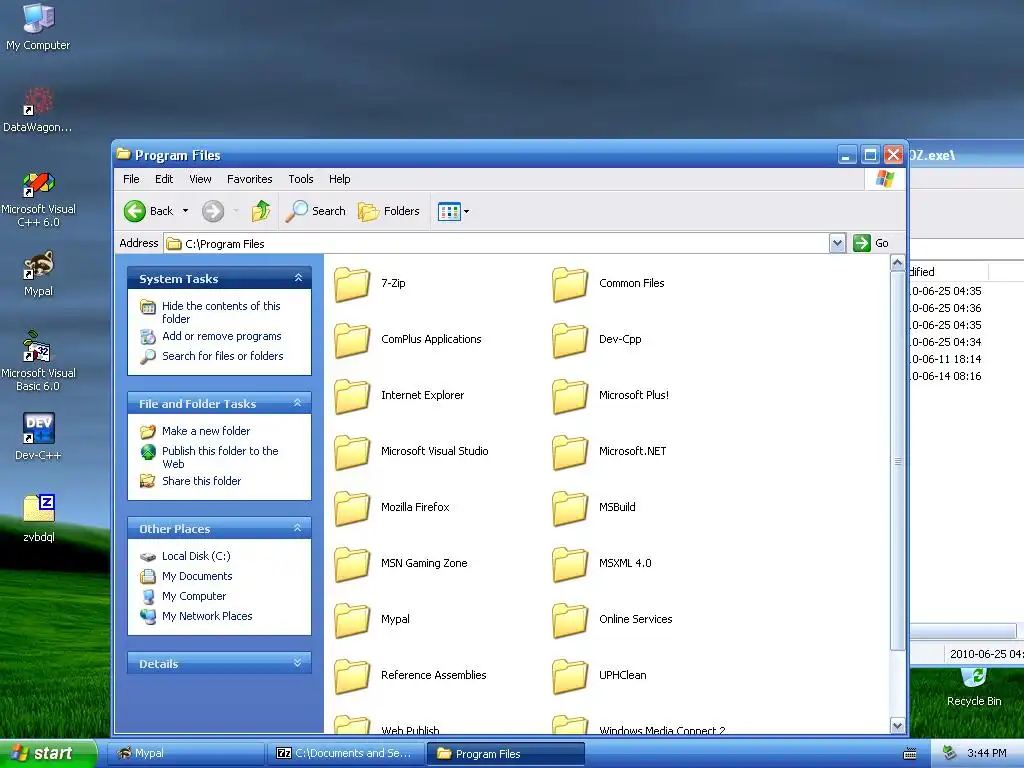Select My Computer desktop icon
This screenshot has height=768, width=1024.
point(38,18)
